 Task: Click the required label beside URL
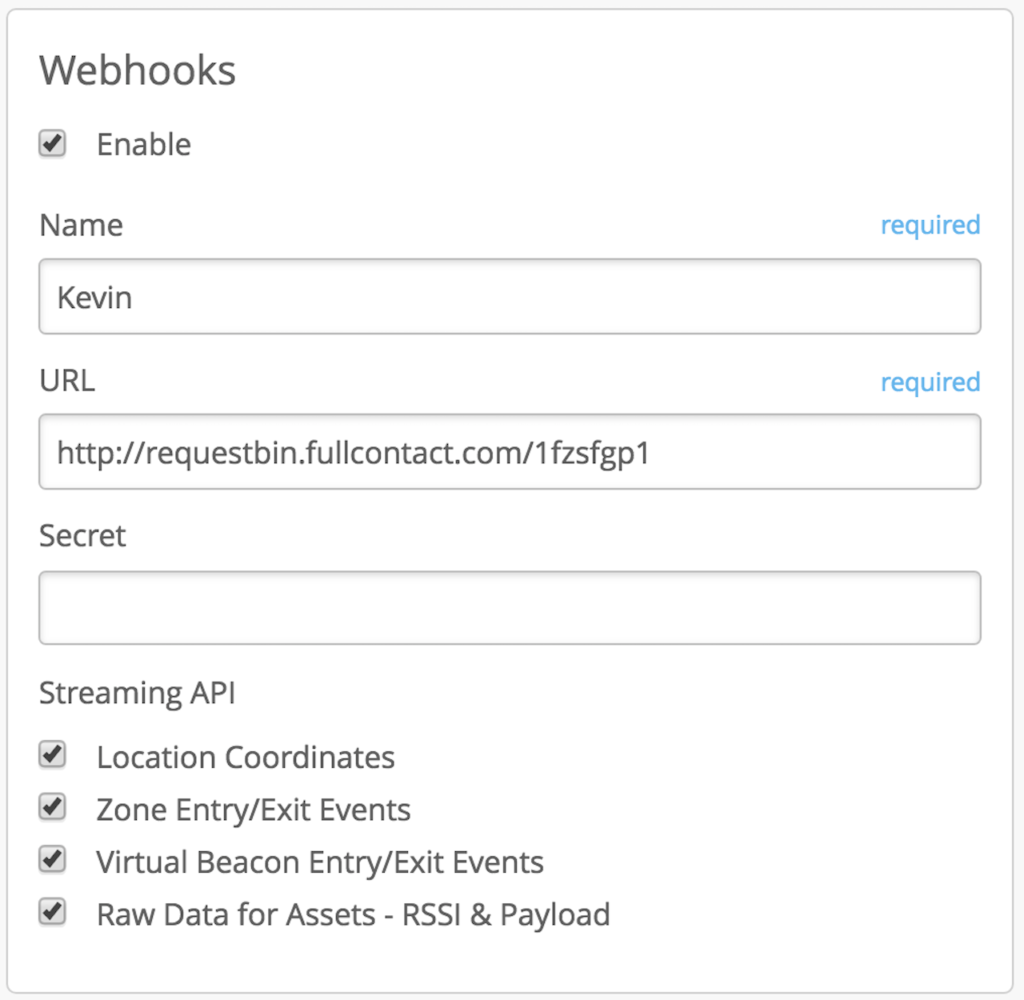point(930,381)
